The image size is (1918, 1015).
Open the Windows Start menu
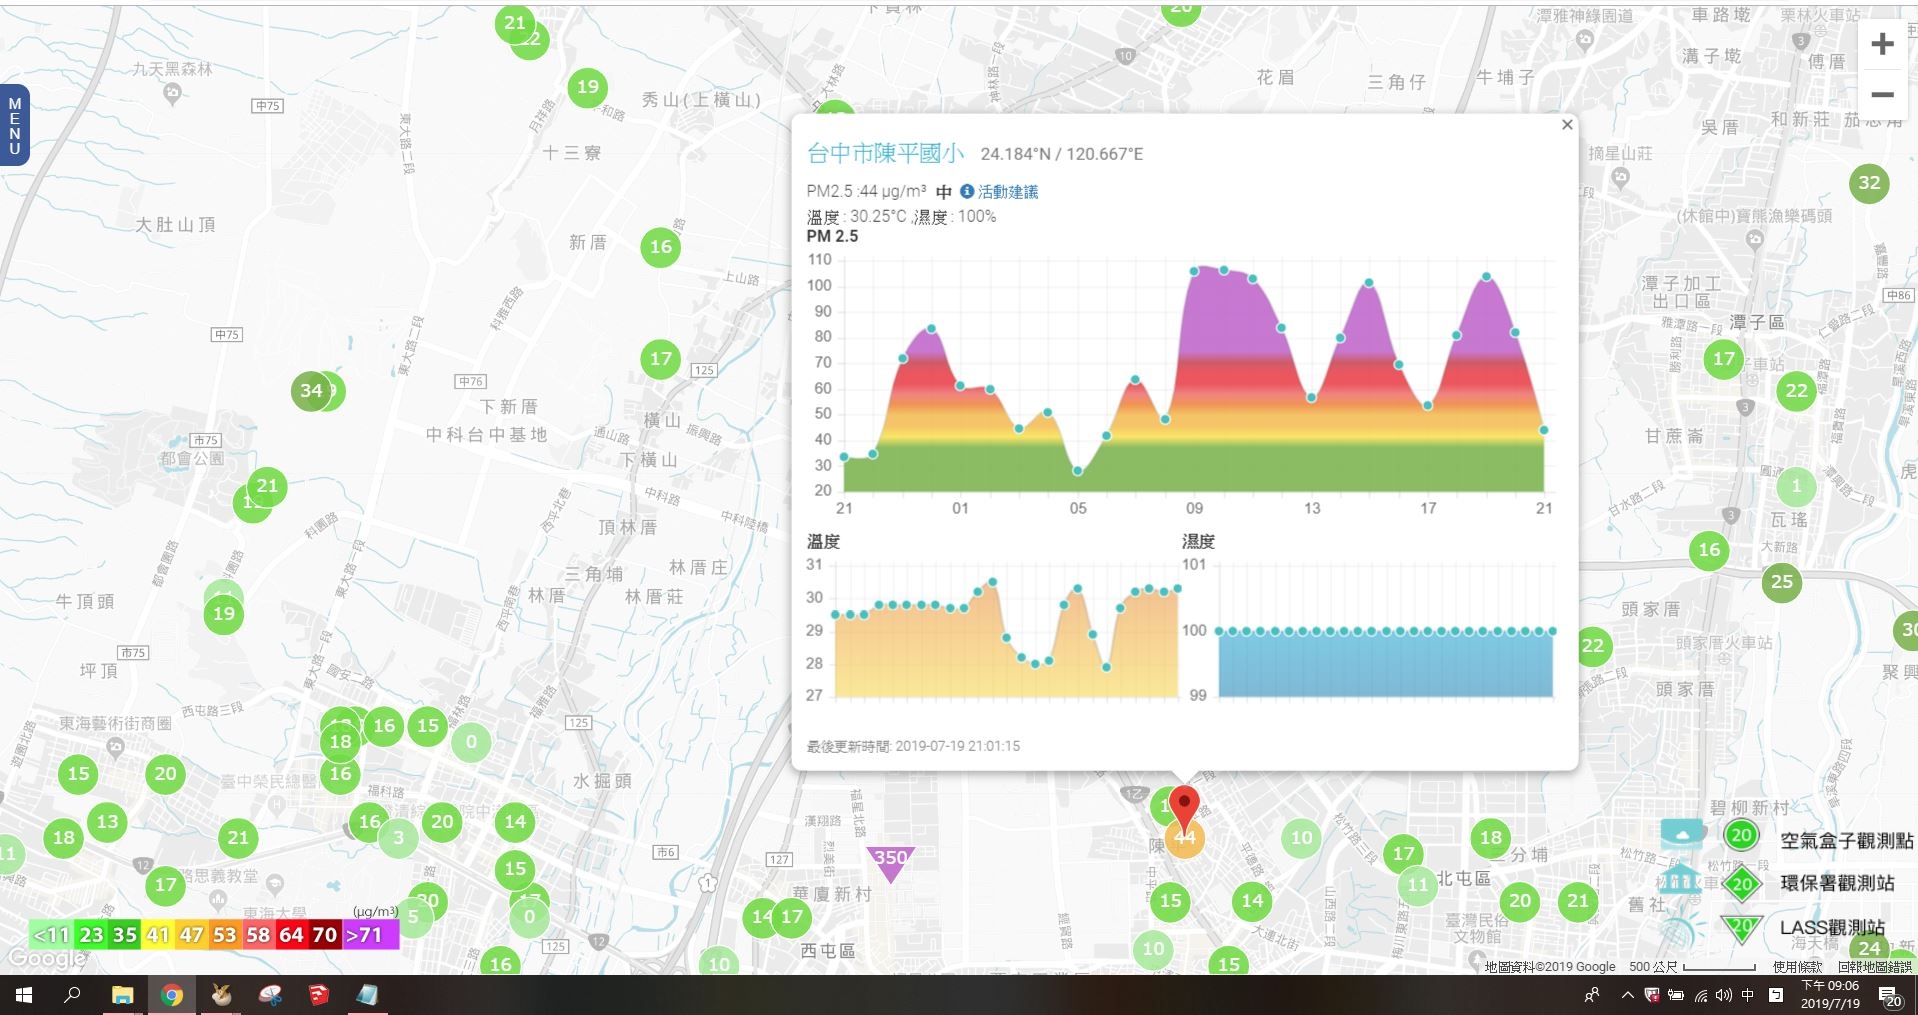pyautogui.click(x=24, y=995)
